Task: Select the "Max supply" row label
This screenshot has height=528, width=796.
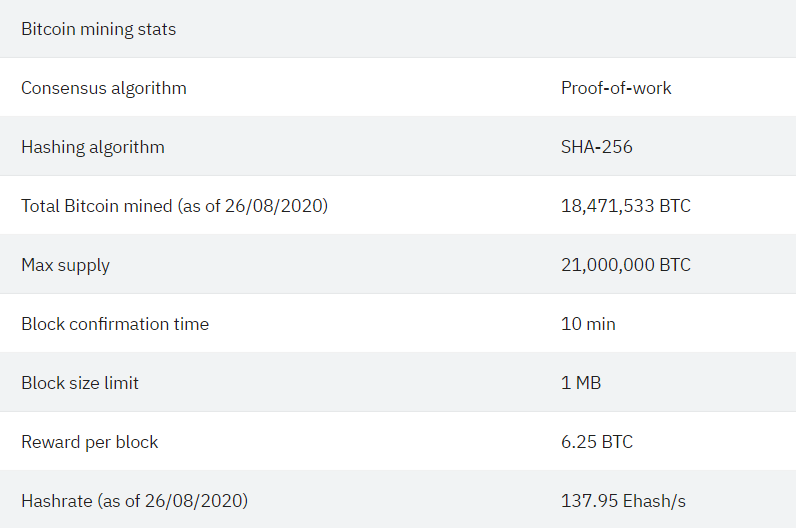Action: 65,265
